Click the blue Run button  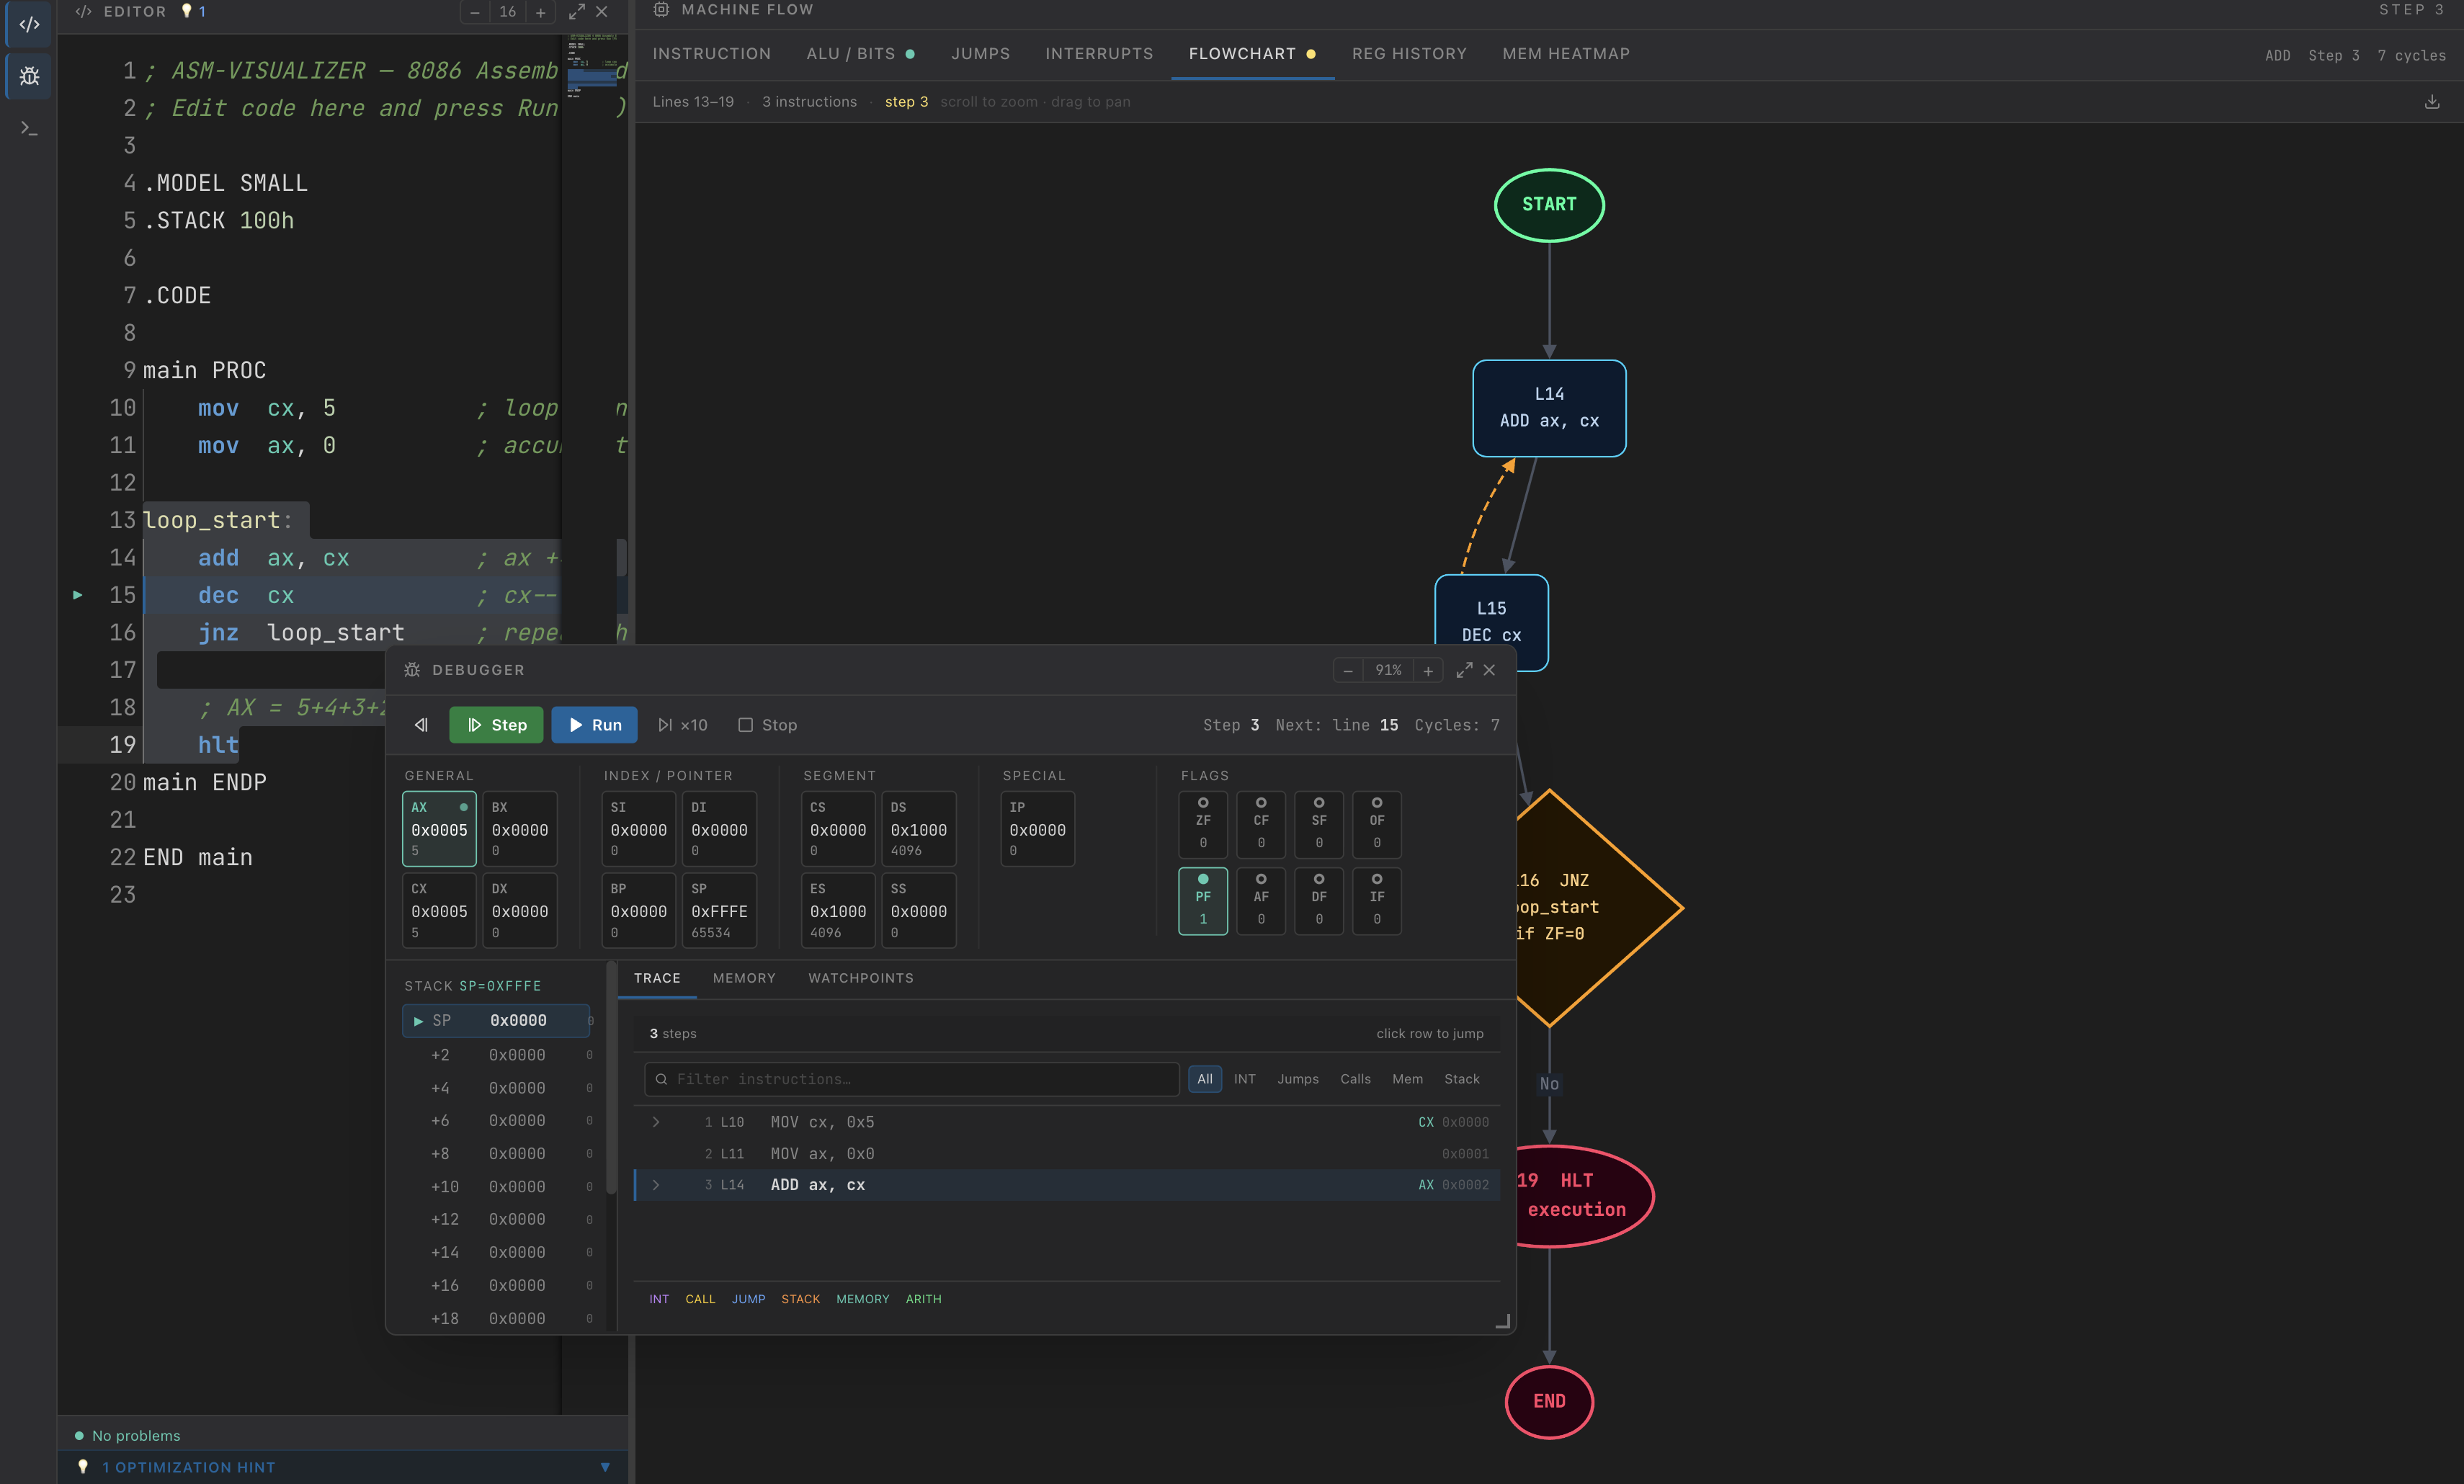(594, 725)
